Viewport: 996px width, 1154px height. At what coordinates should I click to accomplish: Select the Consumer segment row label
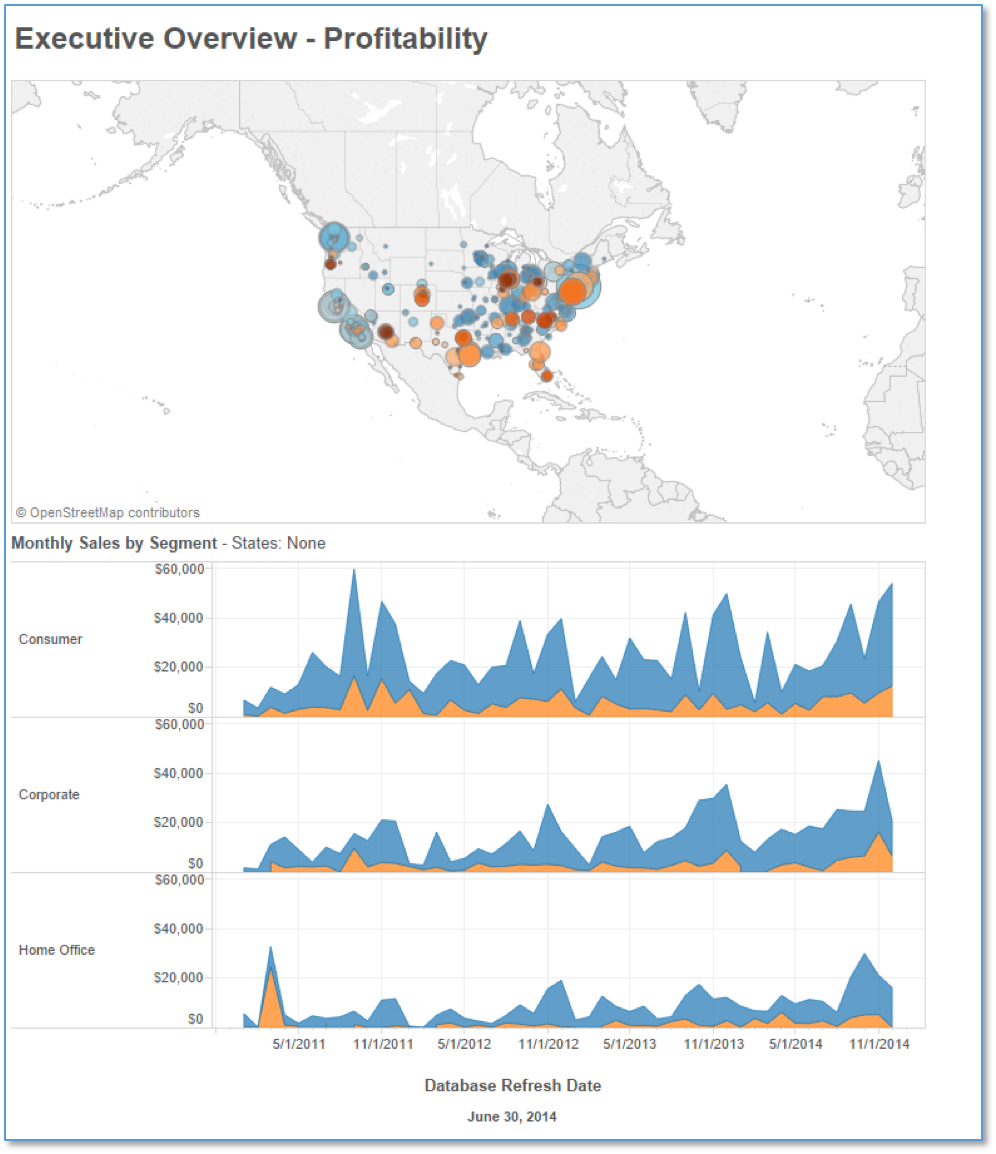(50, 639)
